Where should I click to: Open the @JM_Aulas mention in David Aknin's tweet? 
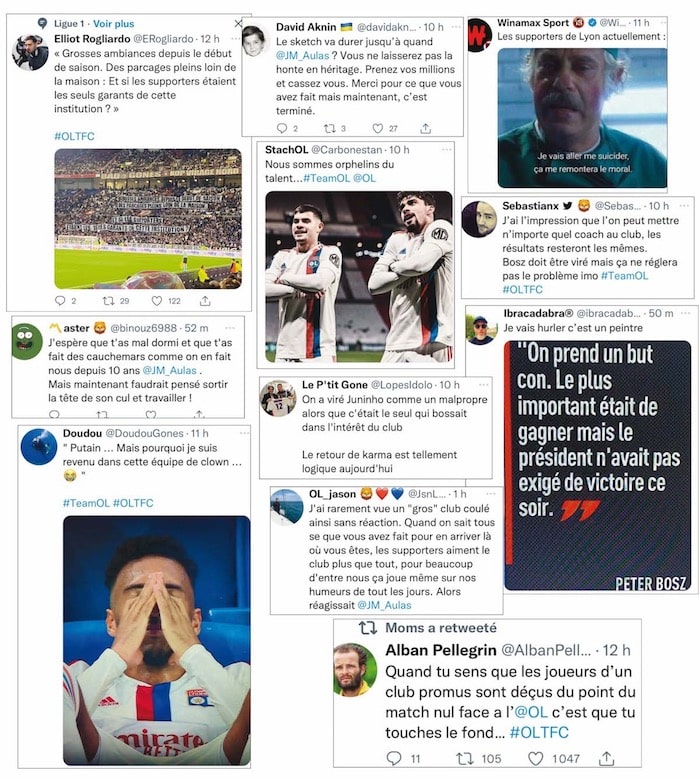pyautogui.click(x=303, y=56)
